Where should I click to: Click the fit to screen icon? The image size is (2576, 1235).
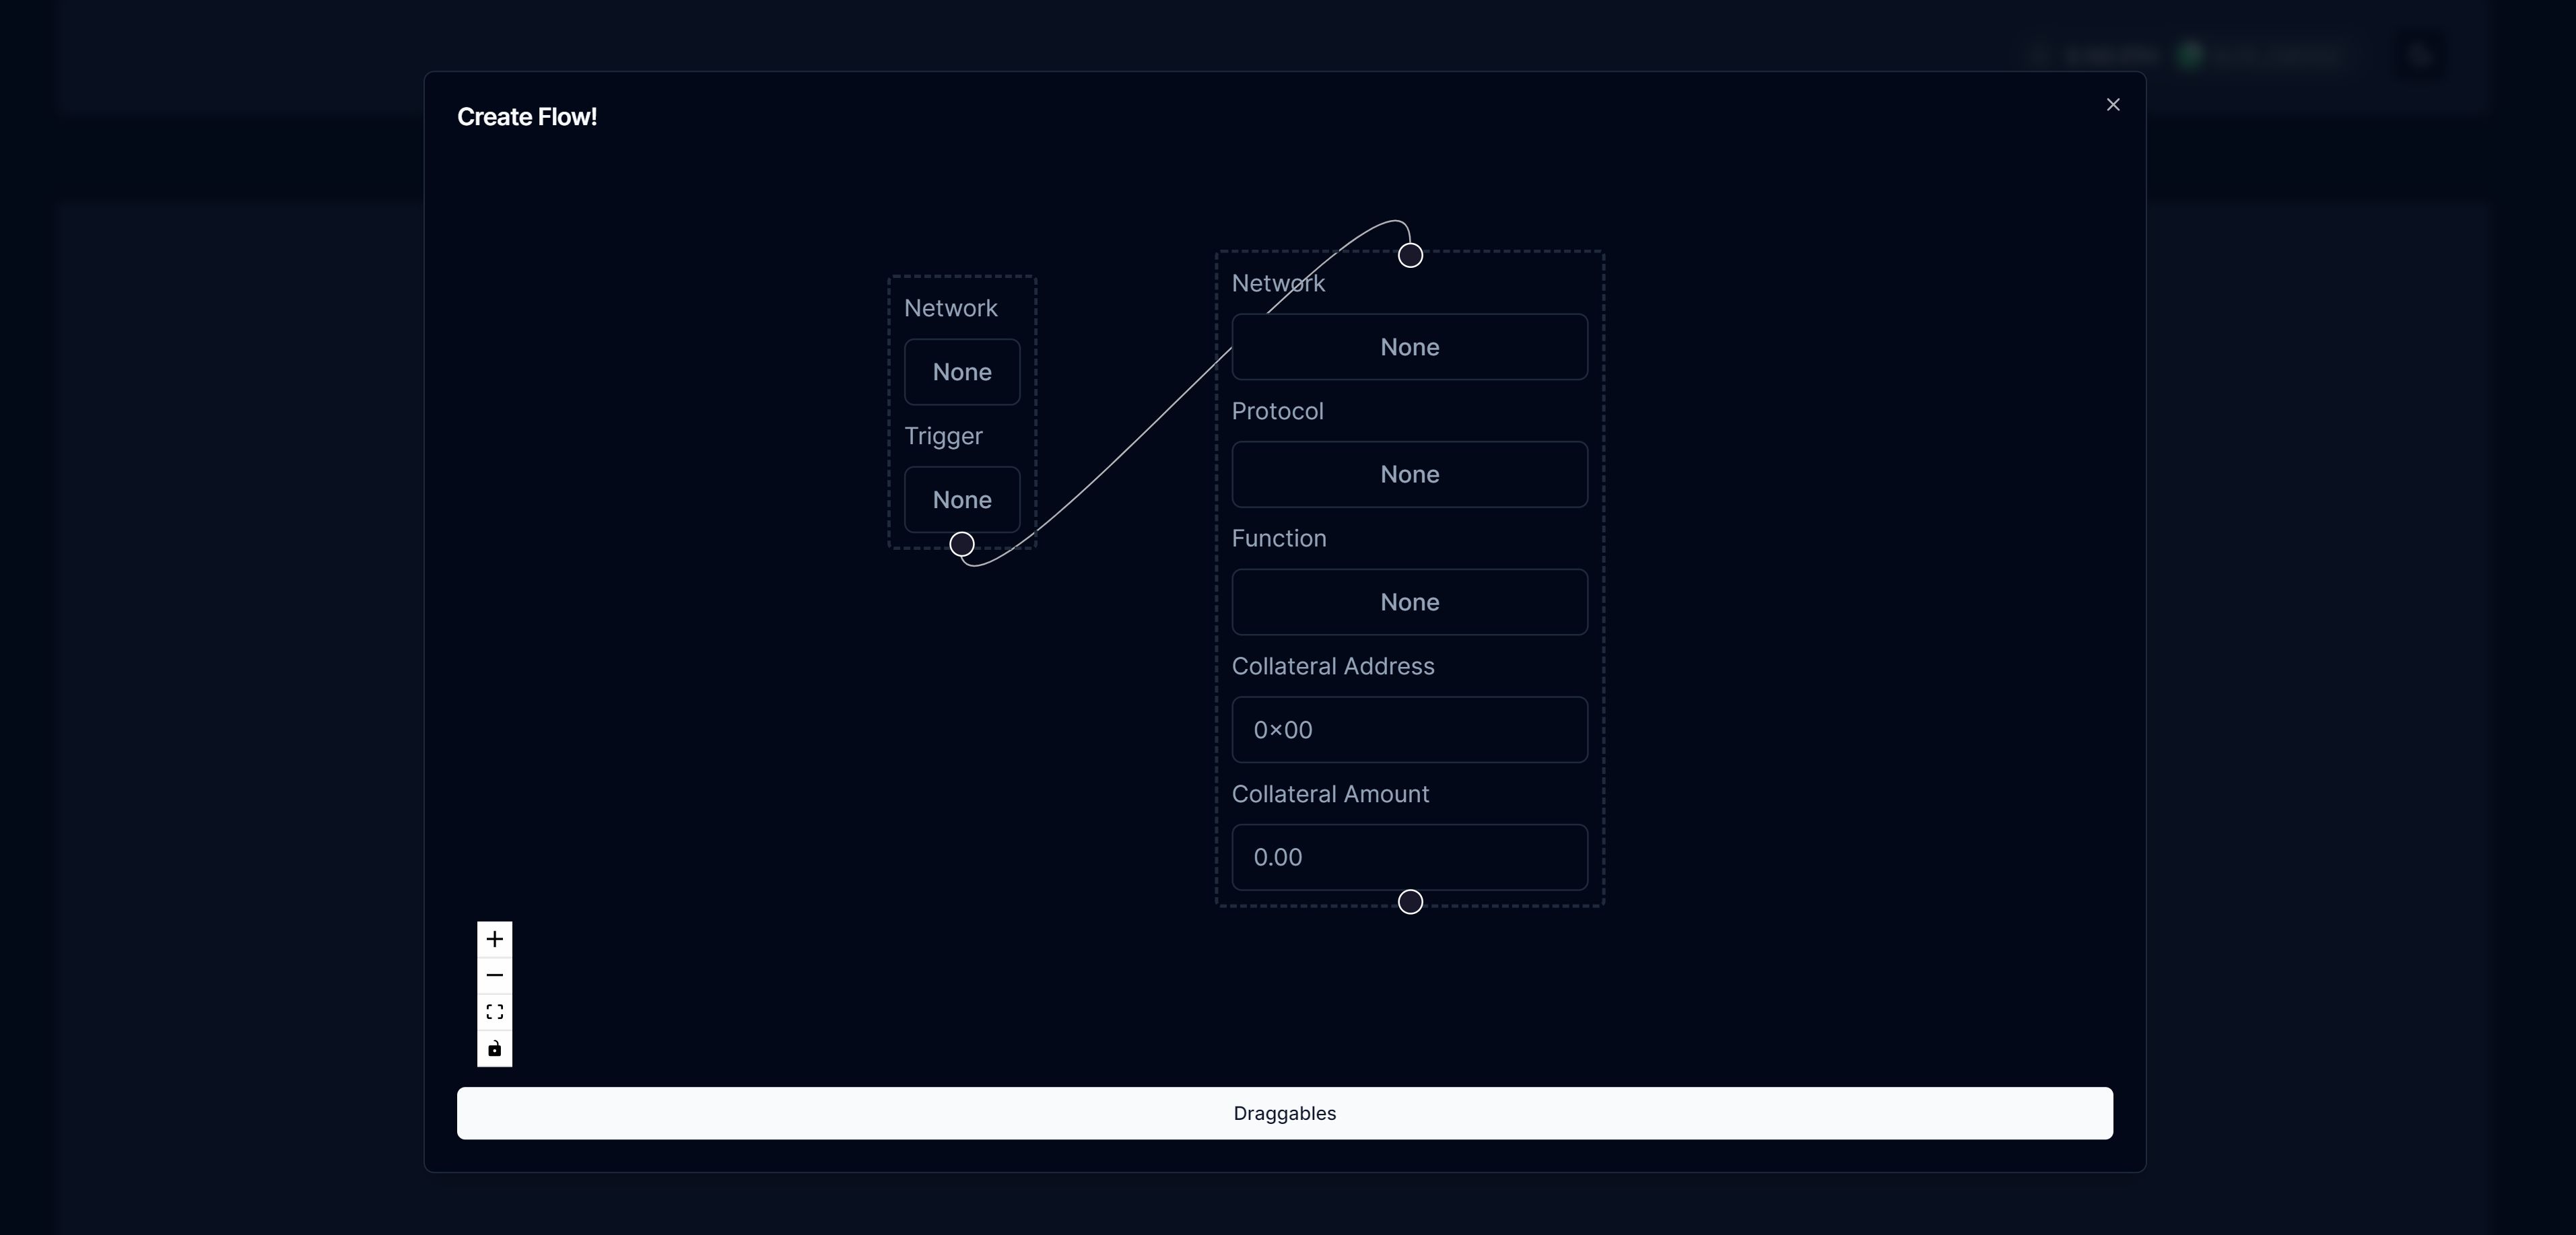494,1010
